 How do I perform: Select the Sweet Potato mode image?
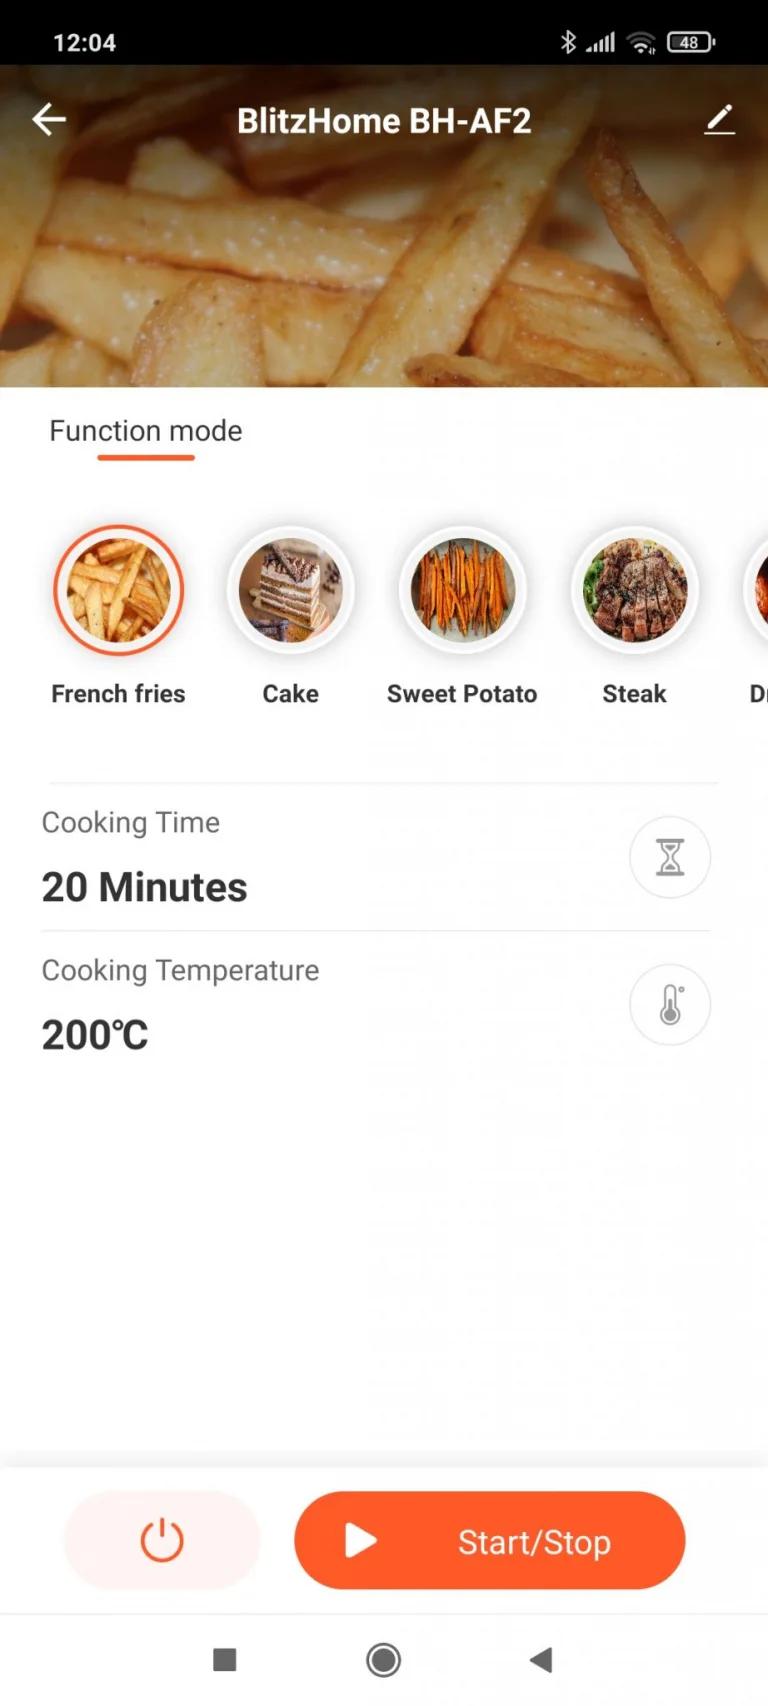click(x=463, y=590)
